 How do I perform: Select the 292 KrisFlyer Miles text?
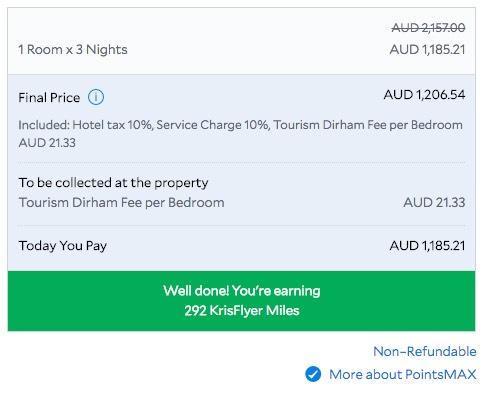click(x=242, y=311)
